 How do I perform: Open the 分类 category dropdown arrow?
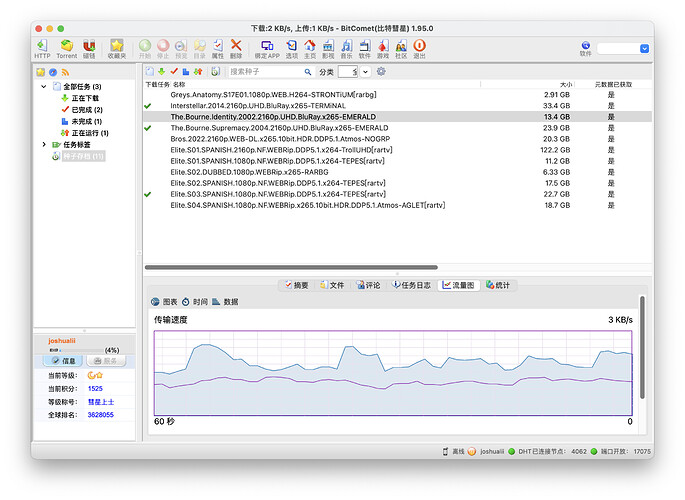coord(365,72)
